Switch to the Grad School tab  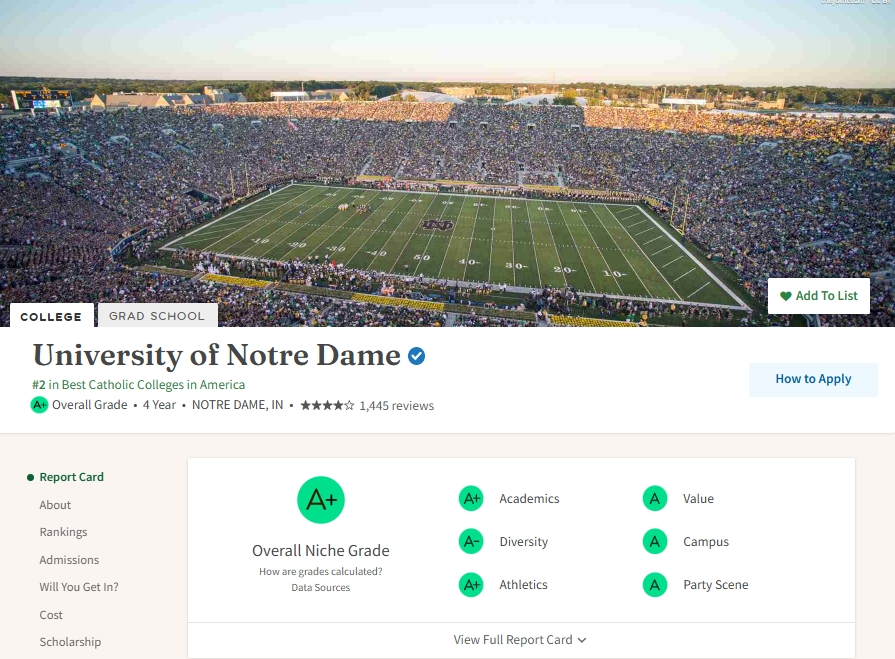pyautogui.click(x=158, y=316)
